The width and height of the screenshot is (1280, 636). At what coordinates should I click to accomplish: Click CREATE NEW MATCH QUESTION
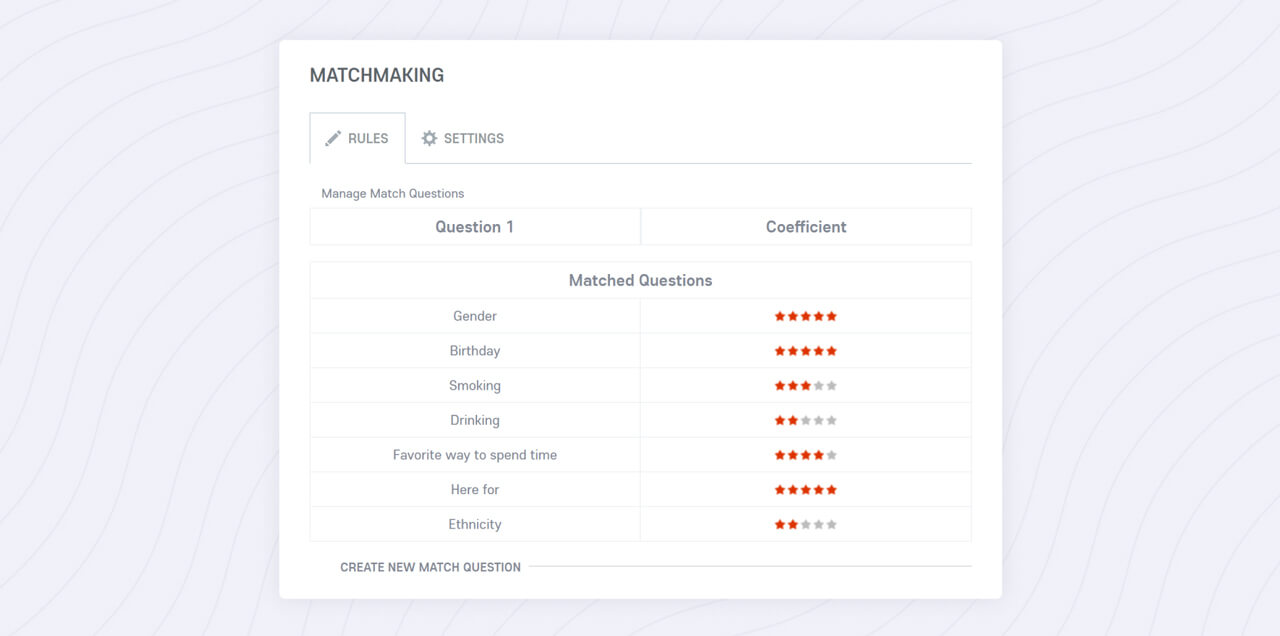coord(429,567)
